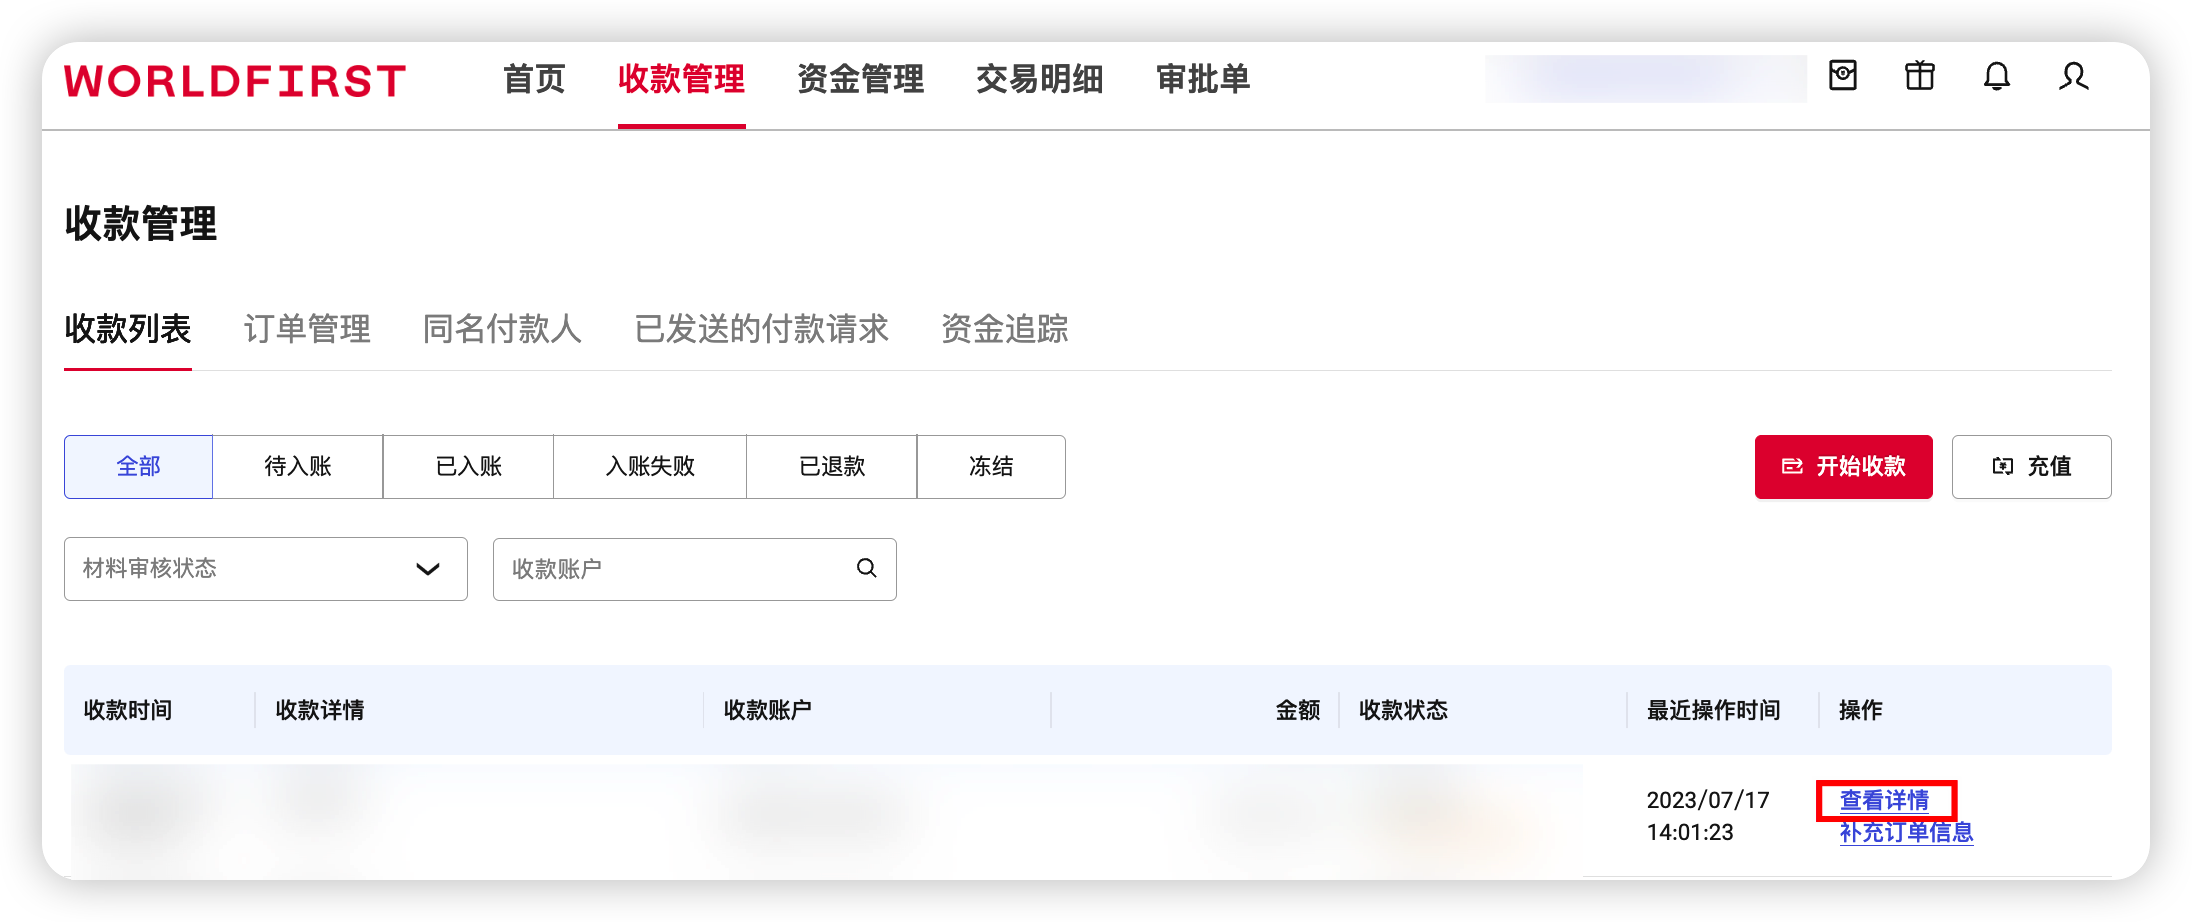
Task: Select the 冻结 status filter
Action: pos(991,466)
